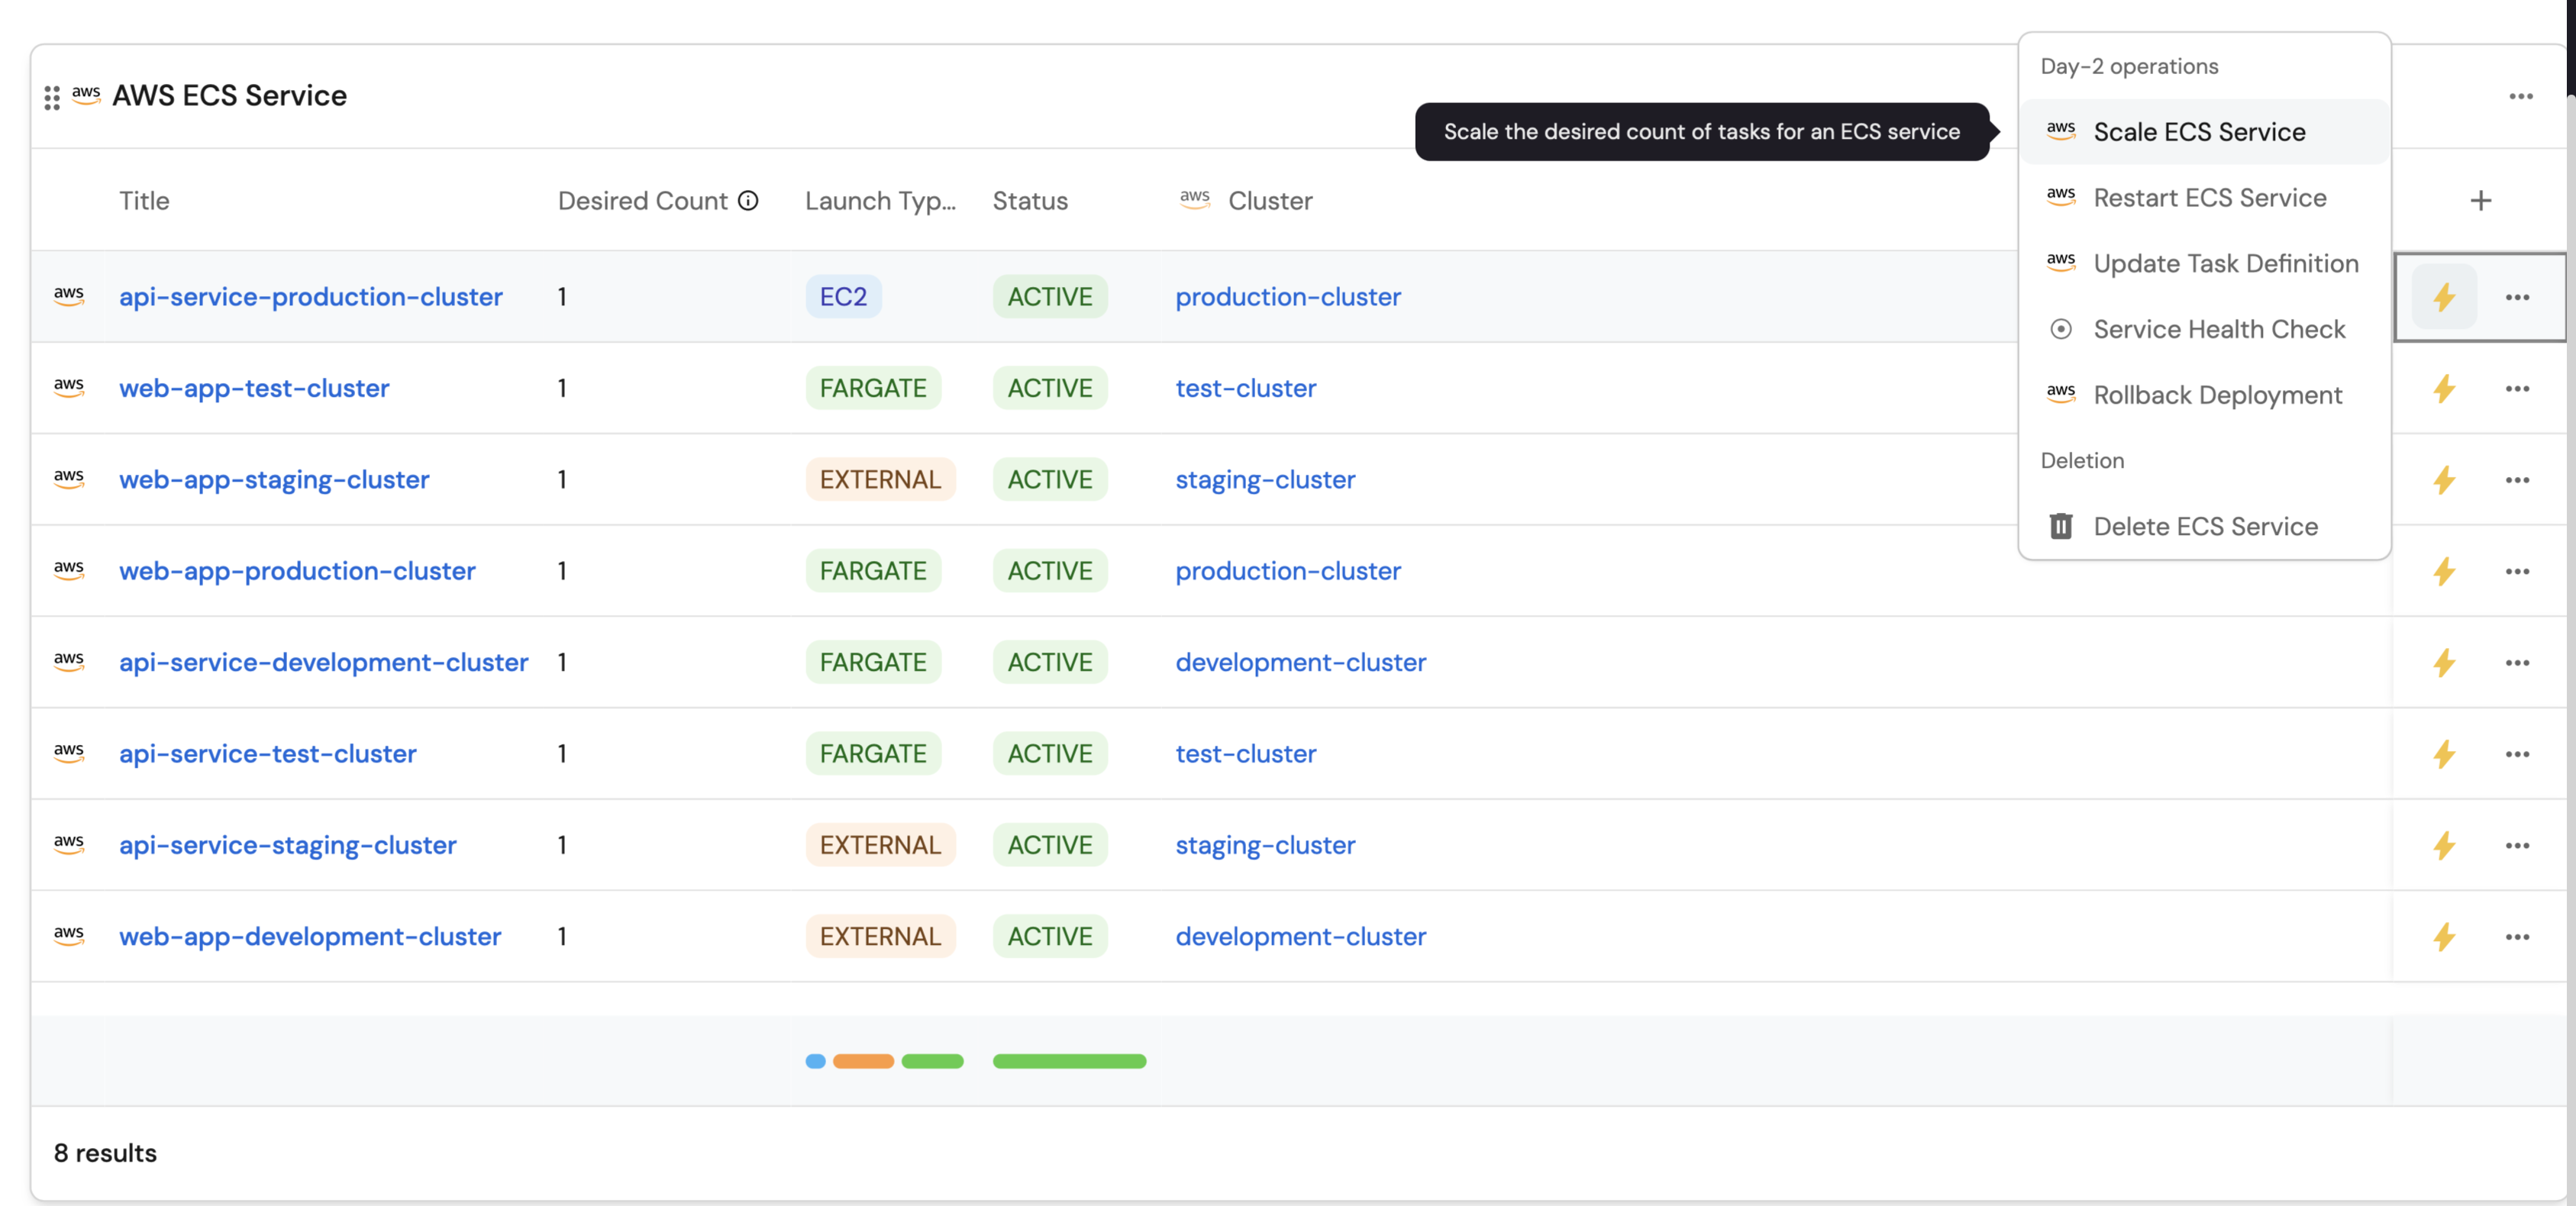Click lightning icon for api-service-production-cluster row

tap(2443, 297)
